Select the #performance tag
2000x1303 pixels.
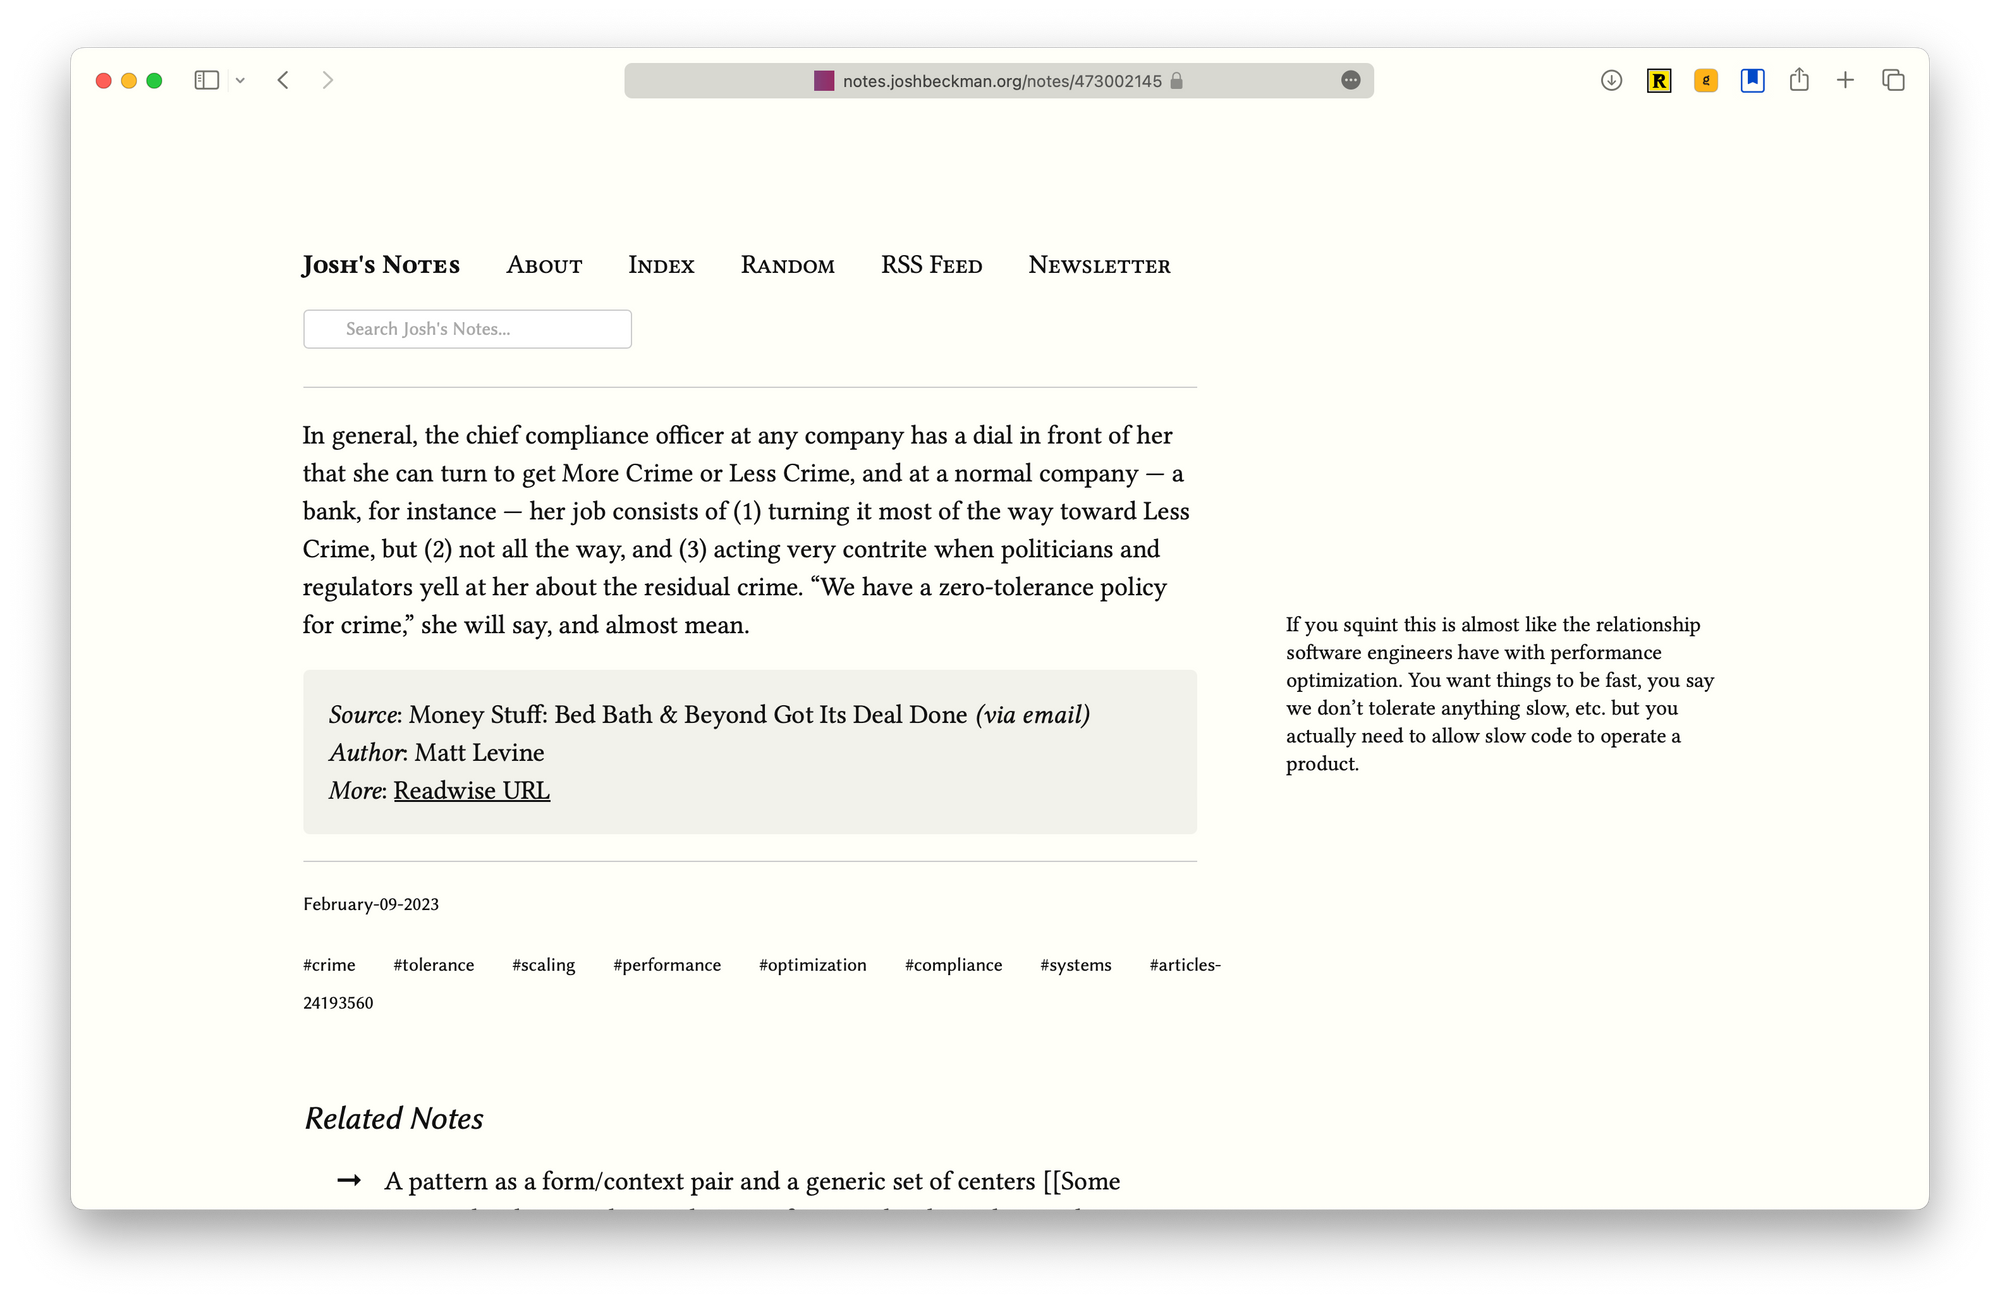click(x=667, y=965)
